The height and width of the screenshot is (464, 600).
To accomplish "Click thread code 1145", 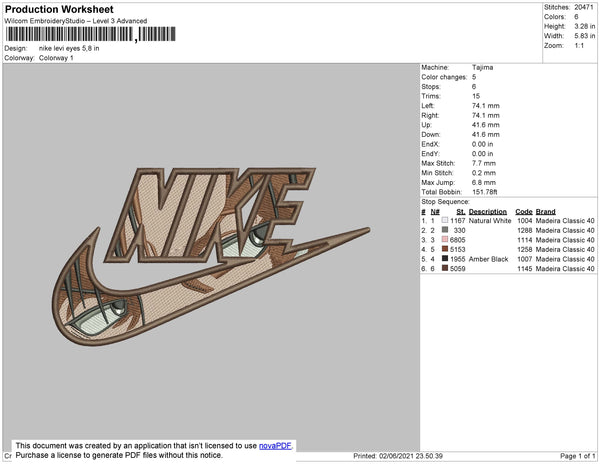I will (x=525, y=269).
